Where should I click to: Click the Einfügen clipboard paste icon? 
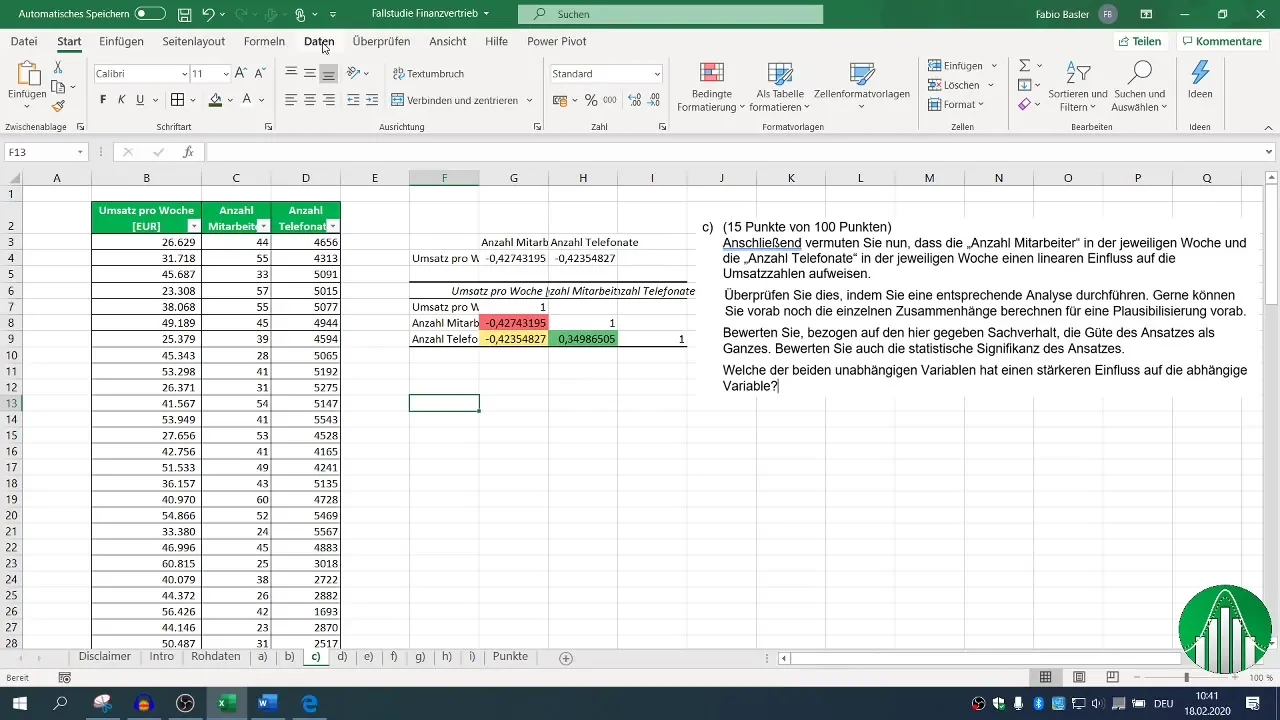[27, 75]
